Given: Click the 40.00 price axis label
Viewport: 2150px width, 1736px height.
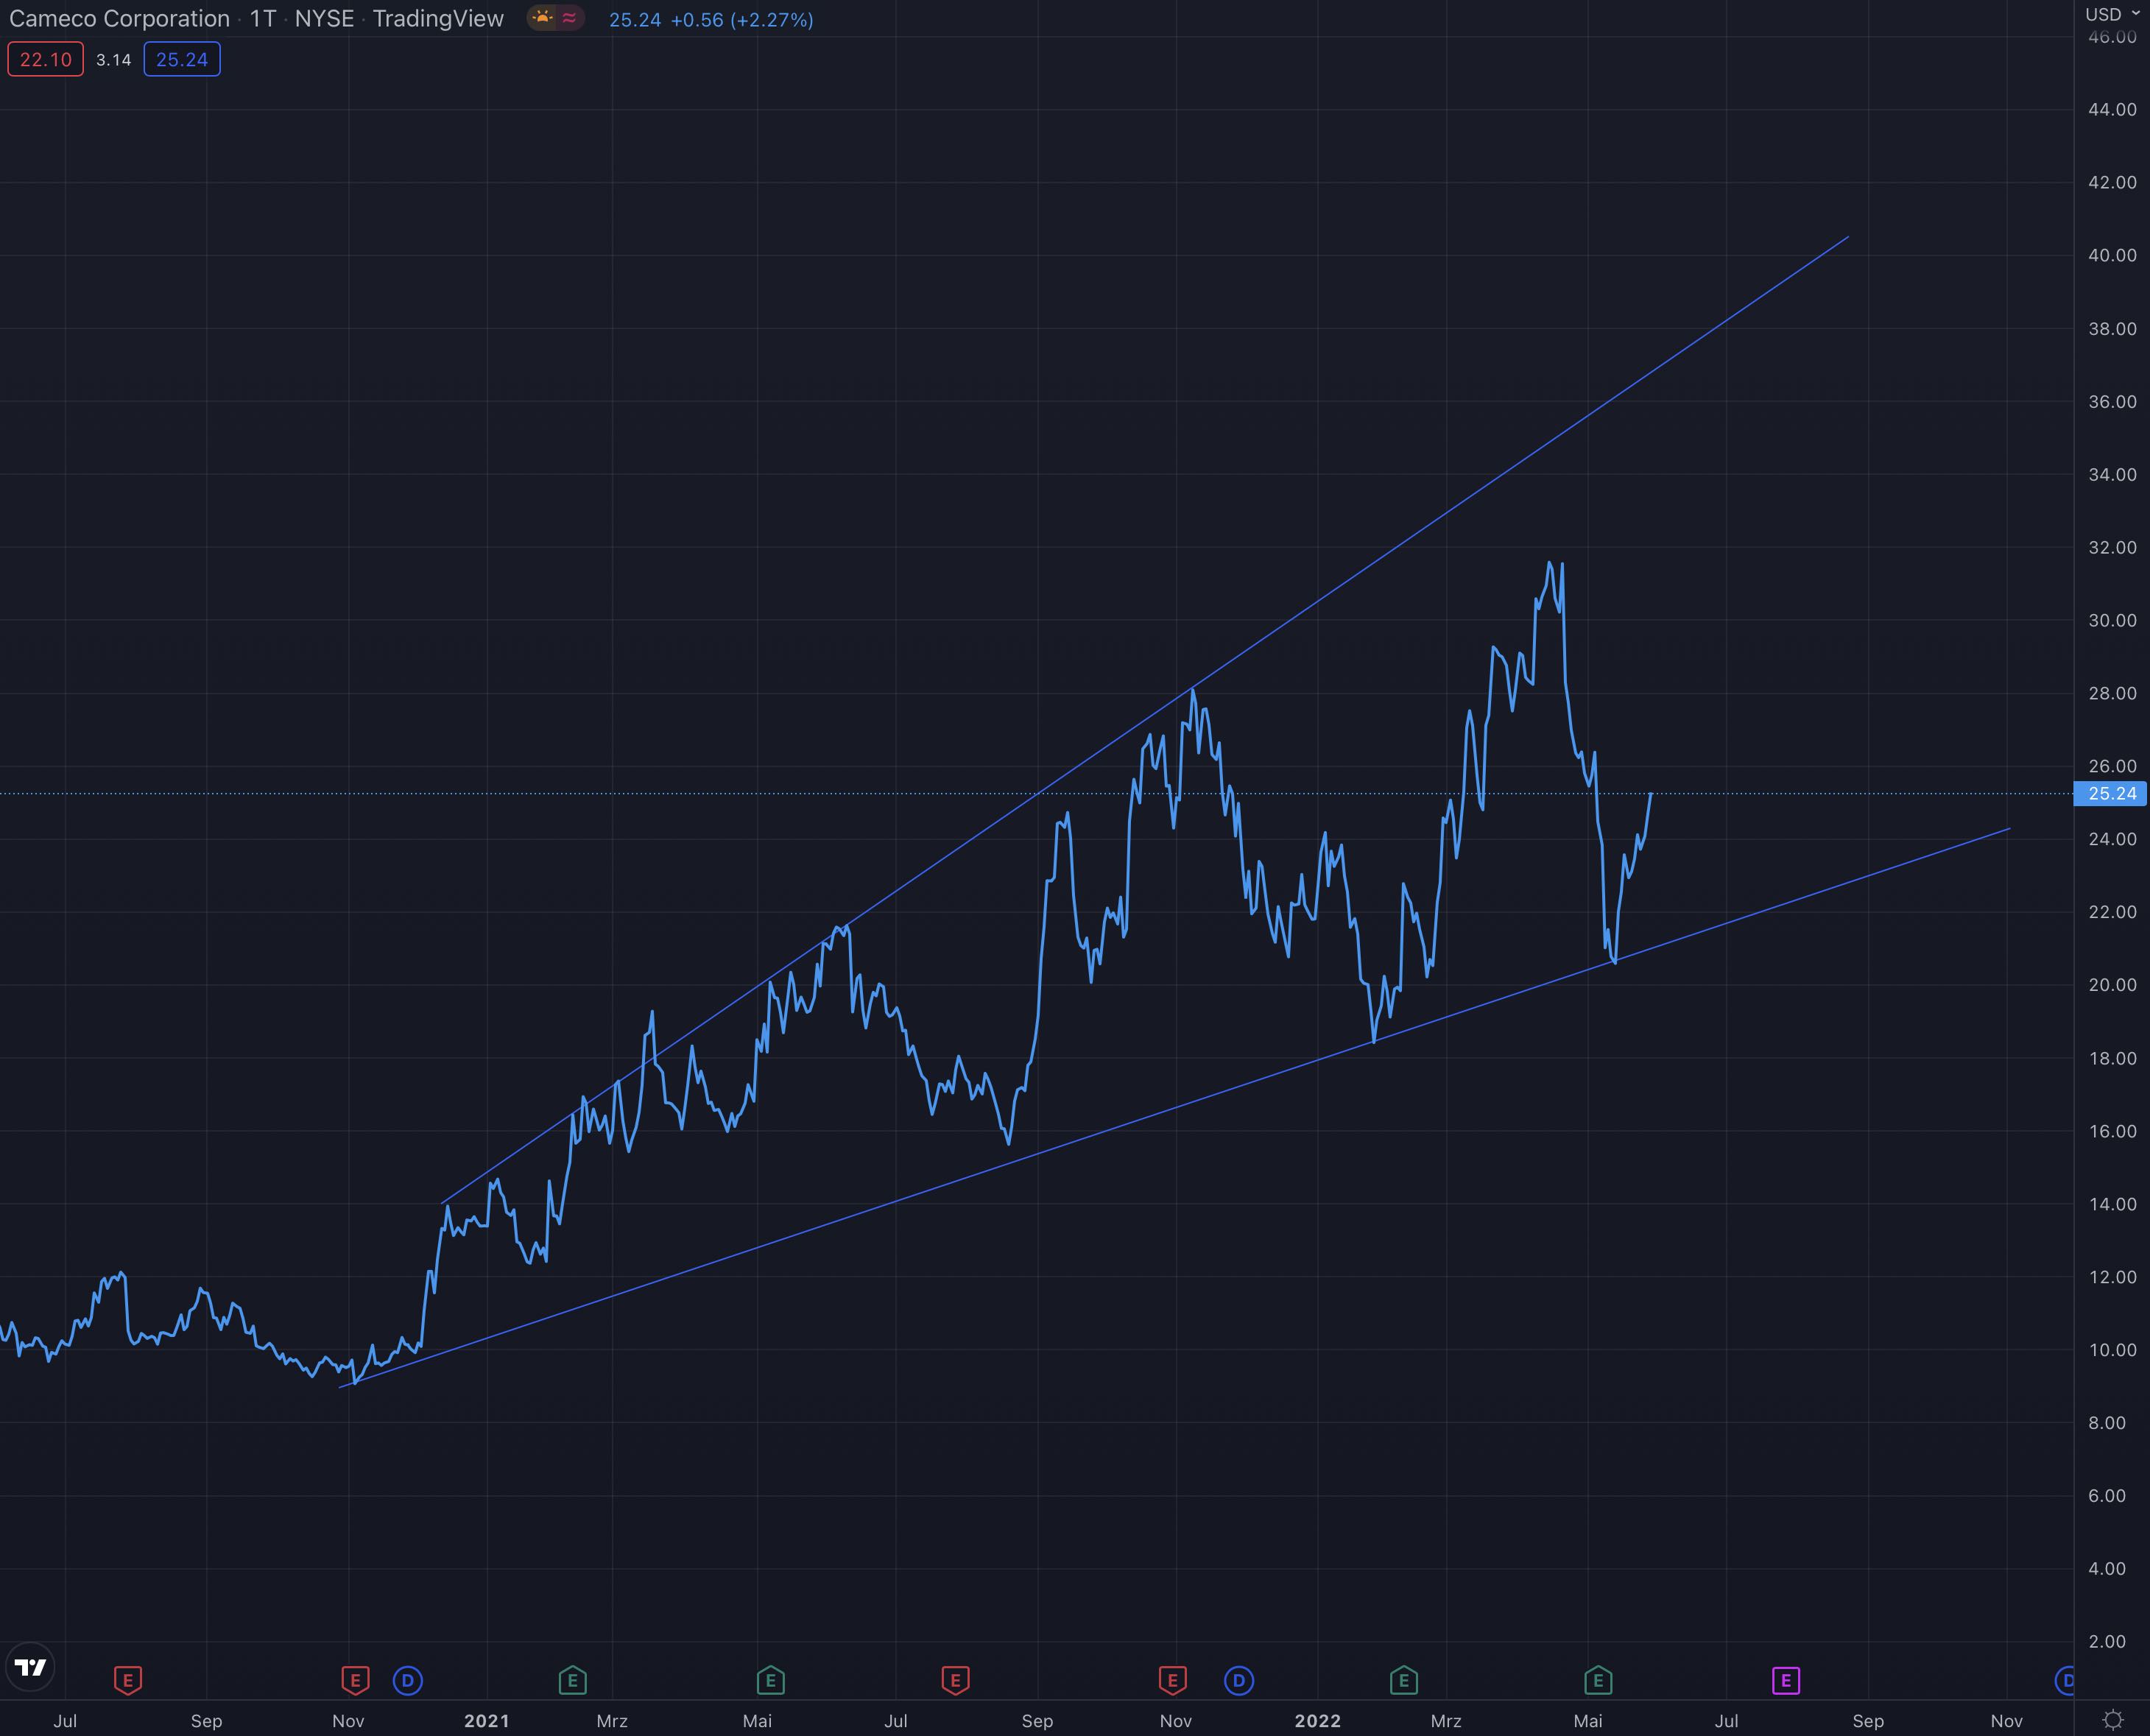Looking at the screenshot, I should (x=2112, y=255).
